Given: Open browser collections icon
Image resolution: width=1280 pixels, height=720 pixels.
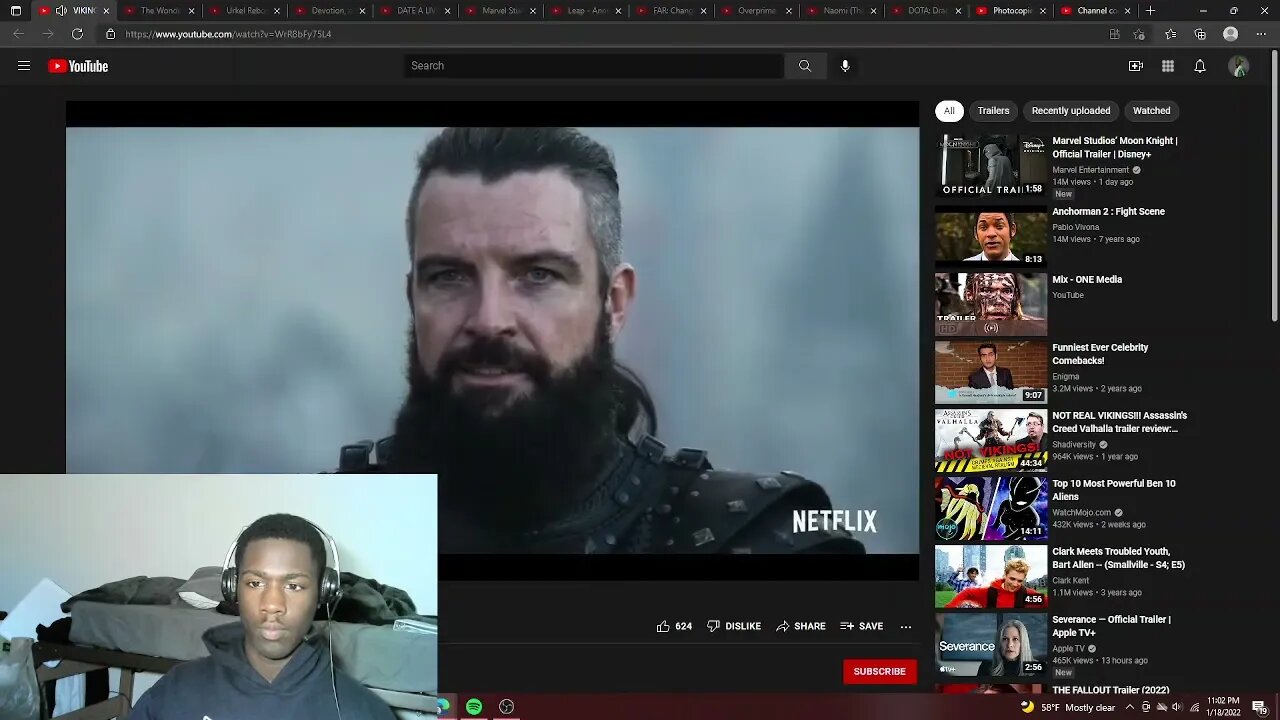Looking at the screenshot, I should pyautogui.click(x=1200, y=34).
